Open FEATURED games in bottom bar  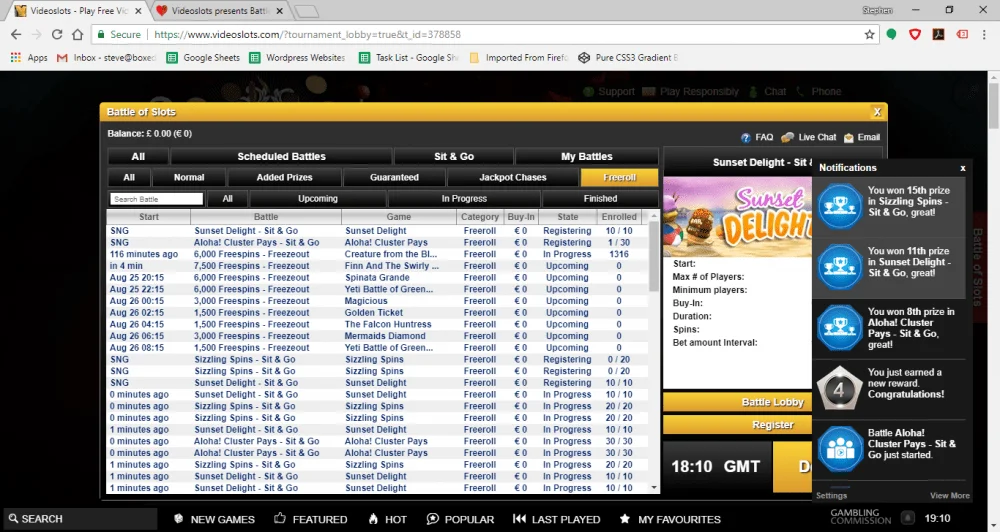[x=311, y=519]
